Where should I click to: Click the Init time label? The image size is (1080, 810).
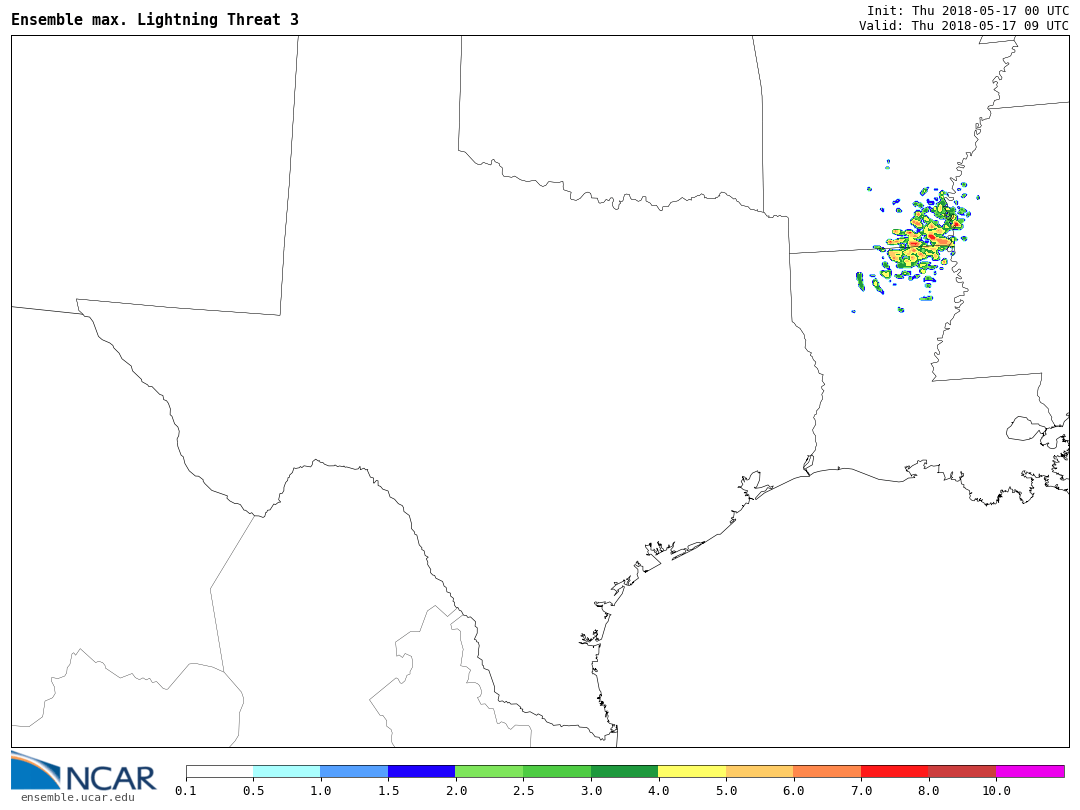coord(967,10)
